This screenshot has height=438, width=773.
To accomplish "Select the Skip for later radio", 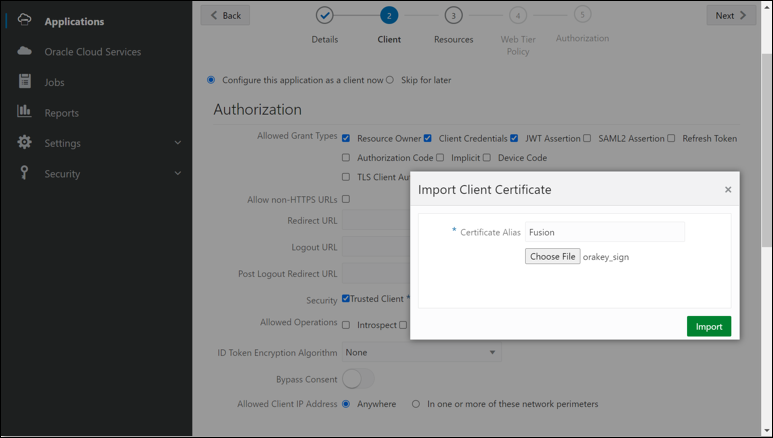I will (390, 80).
